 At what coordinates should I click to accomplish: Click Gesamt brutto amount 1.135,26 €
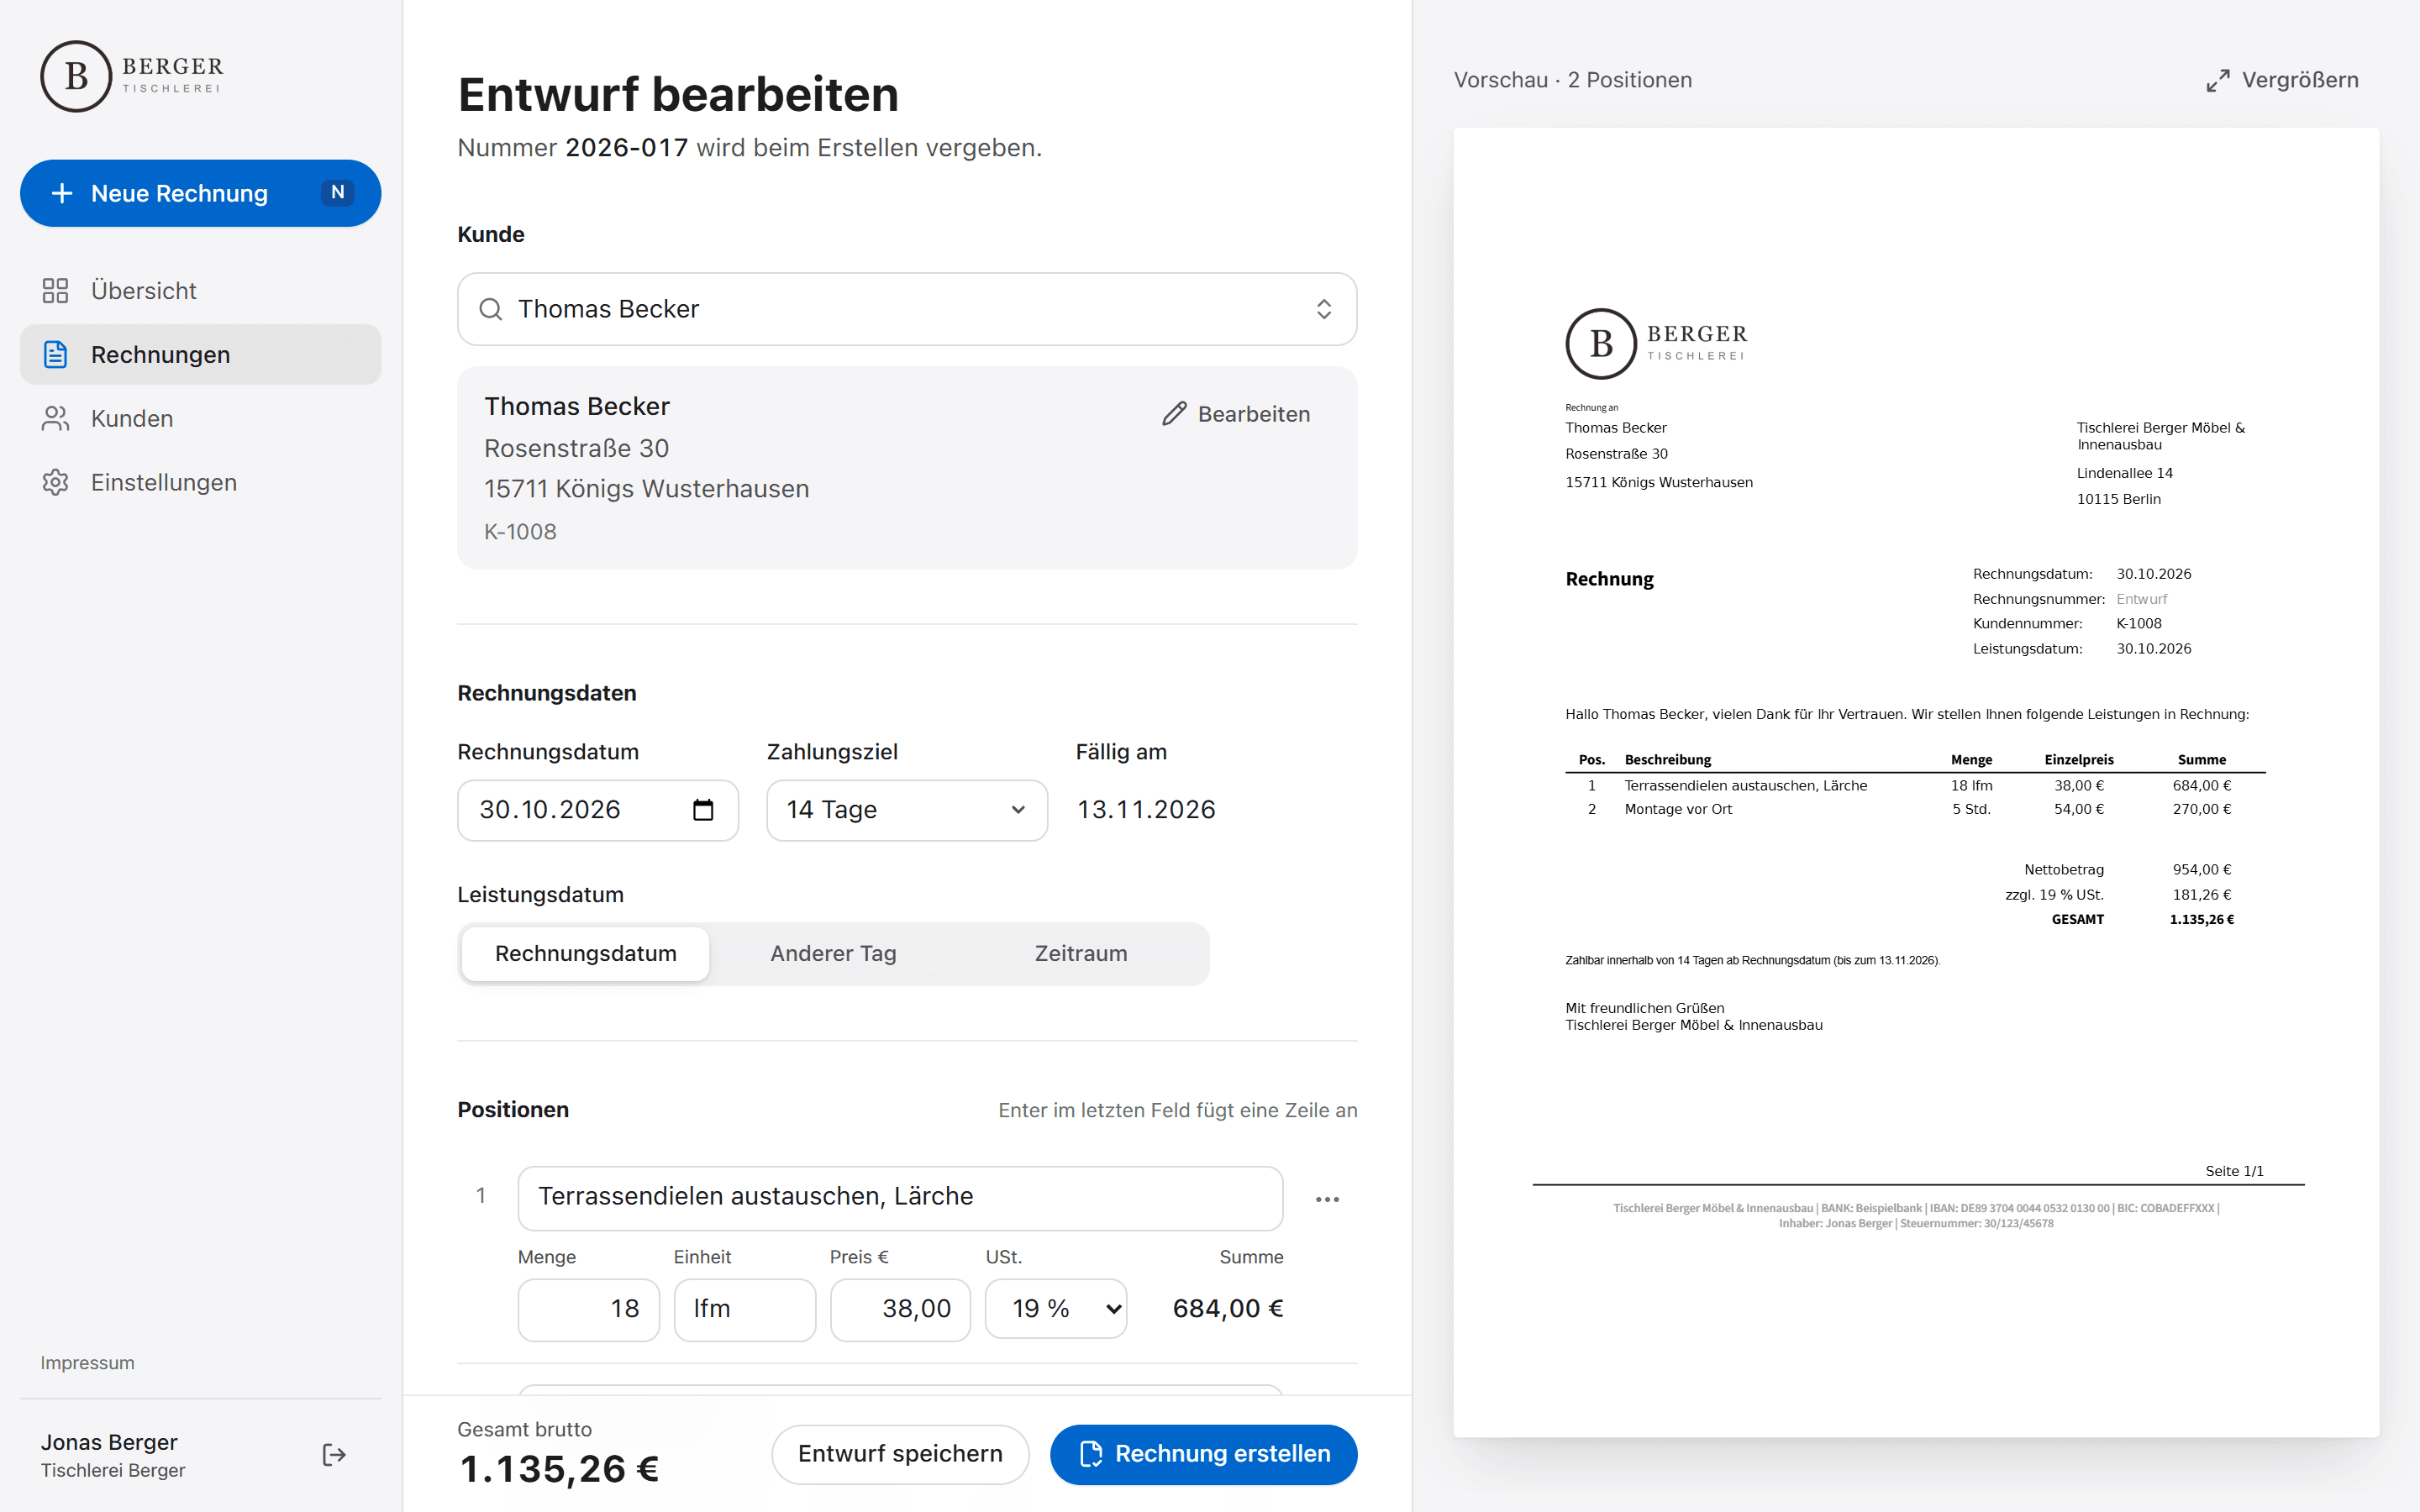pyautogui.click(x=559, y=1469)
